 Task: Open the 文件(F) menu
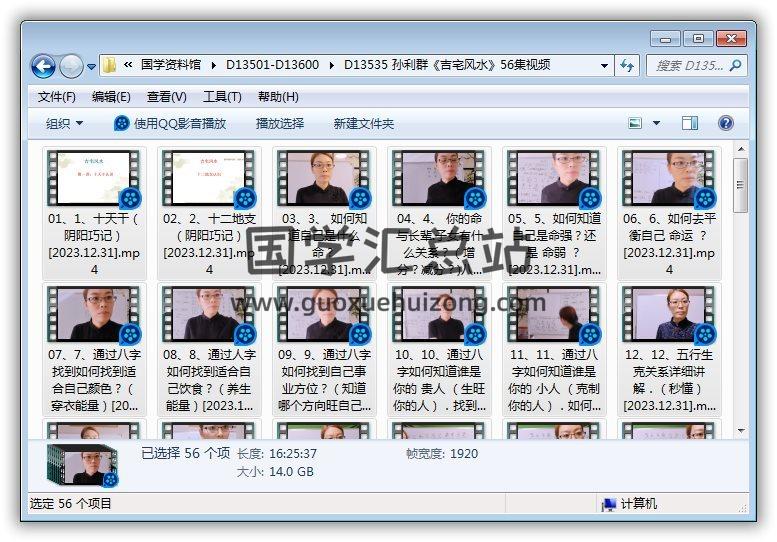[56, 97]
